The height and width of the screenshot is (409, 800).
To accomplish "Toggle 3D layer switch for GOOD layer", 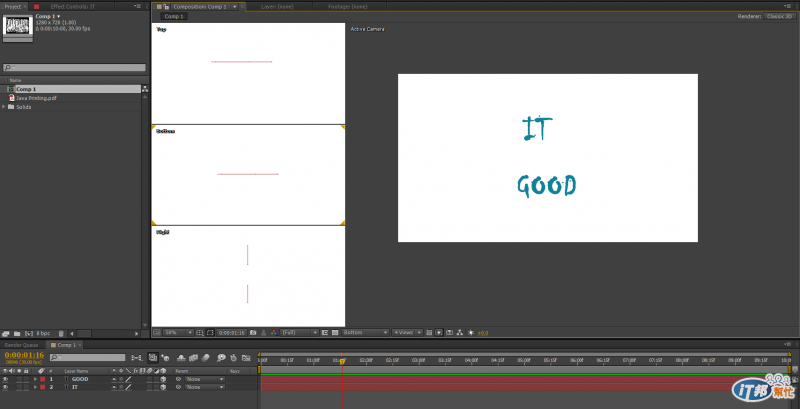I will click(163, 379).
